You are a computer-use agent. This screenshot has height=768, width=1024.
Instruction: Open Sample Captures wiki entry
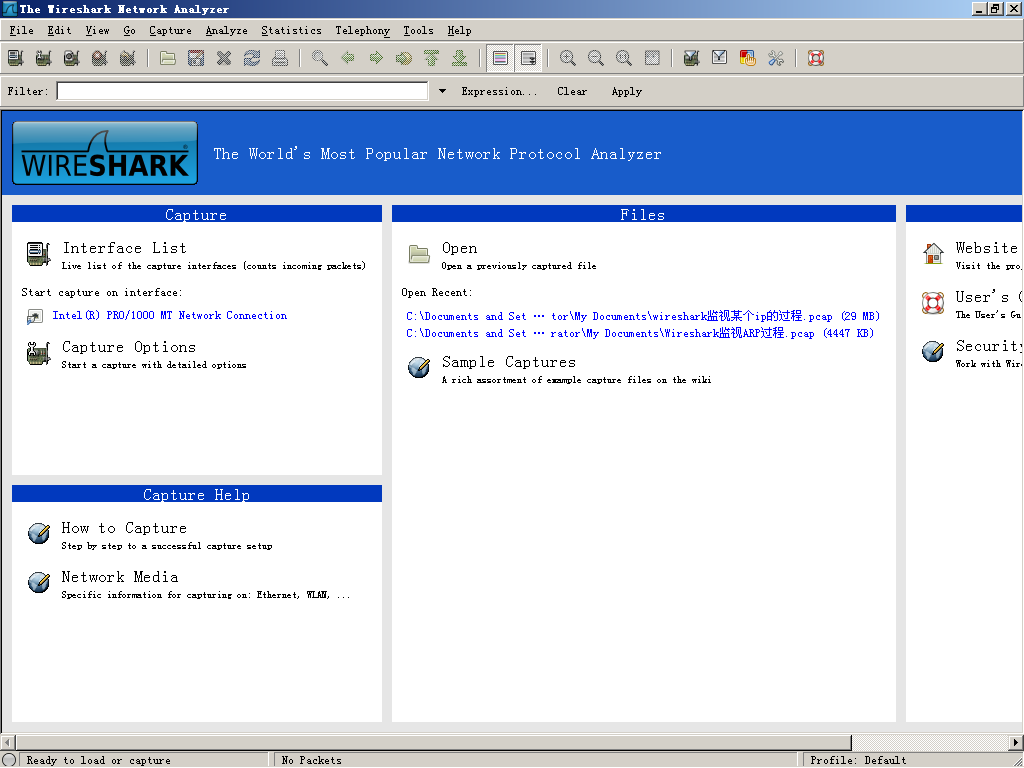[x=509, y=362]
